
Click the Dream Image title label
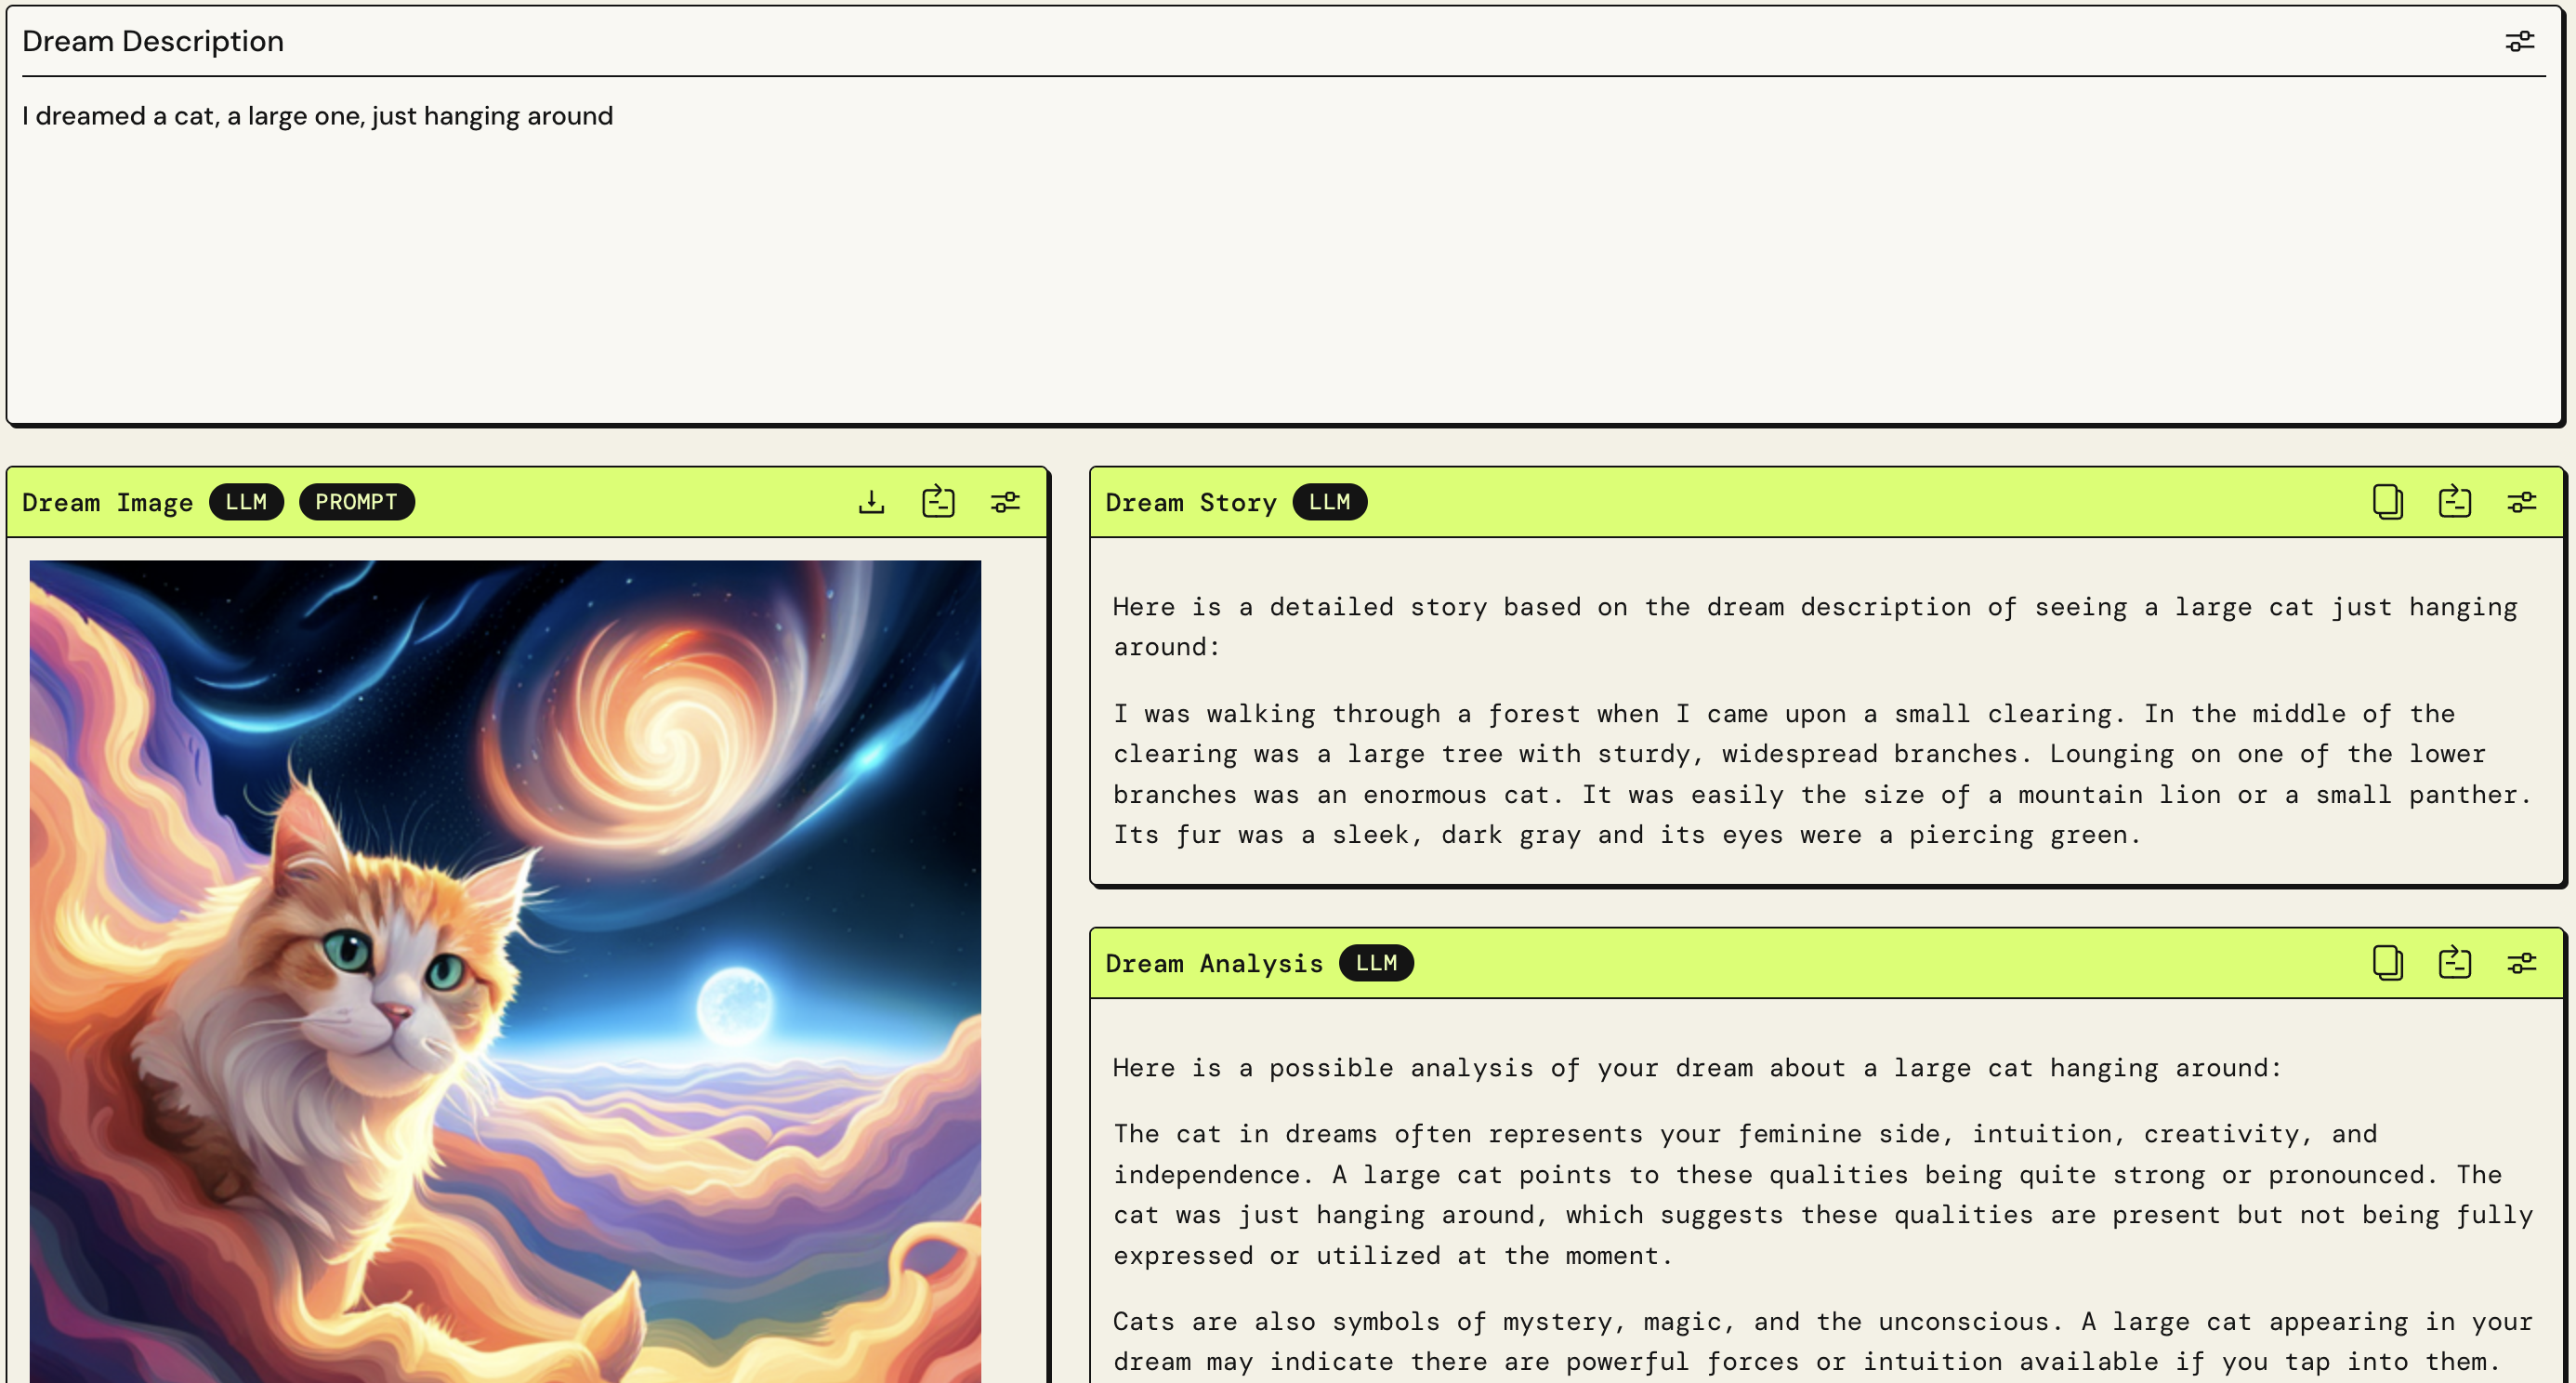[107, 503]
